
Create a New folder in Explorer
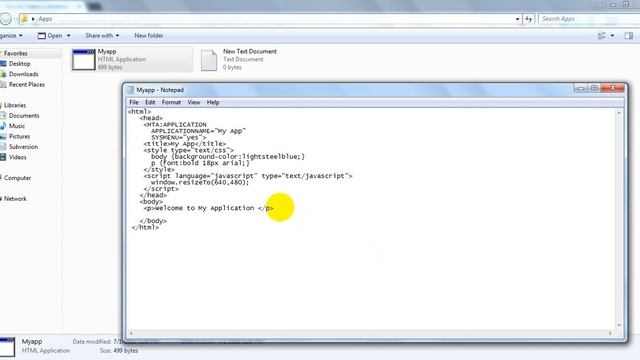tap(149, 36)
